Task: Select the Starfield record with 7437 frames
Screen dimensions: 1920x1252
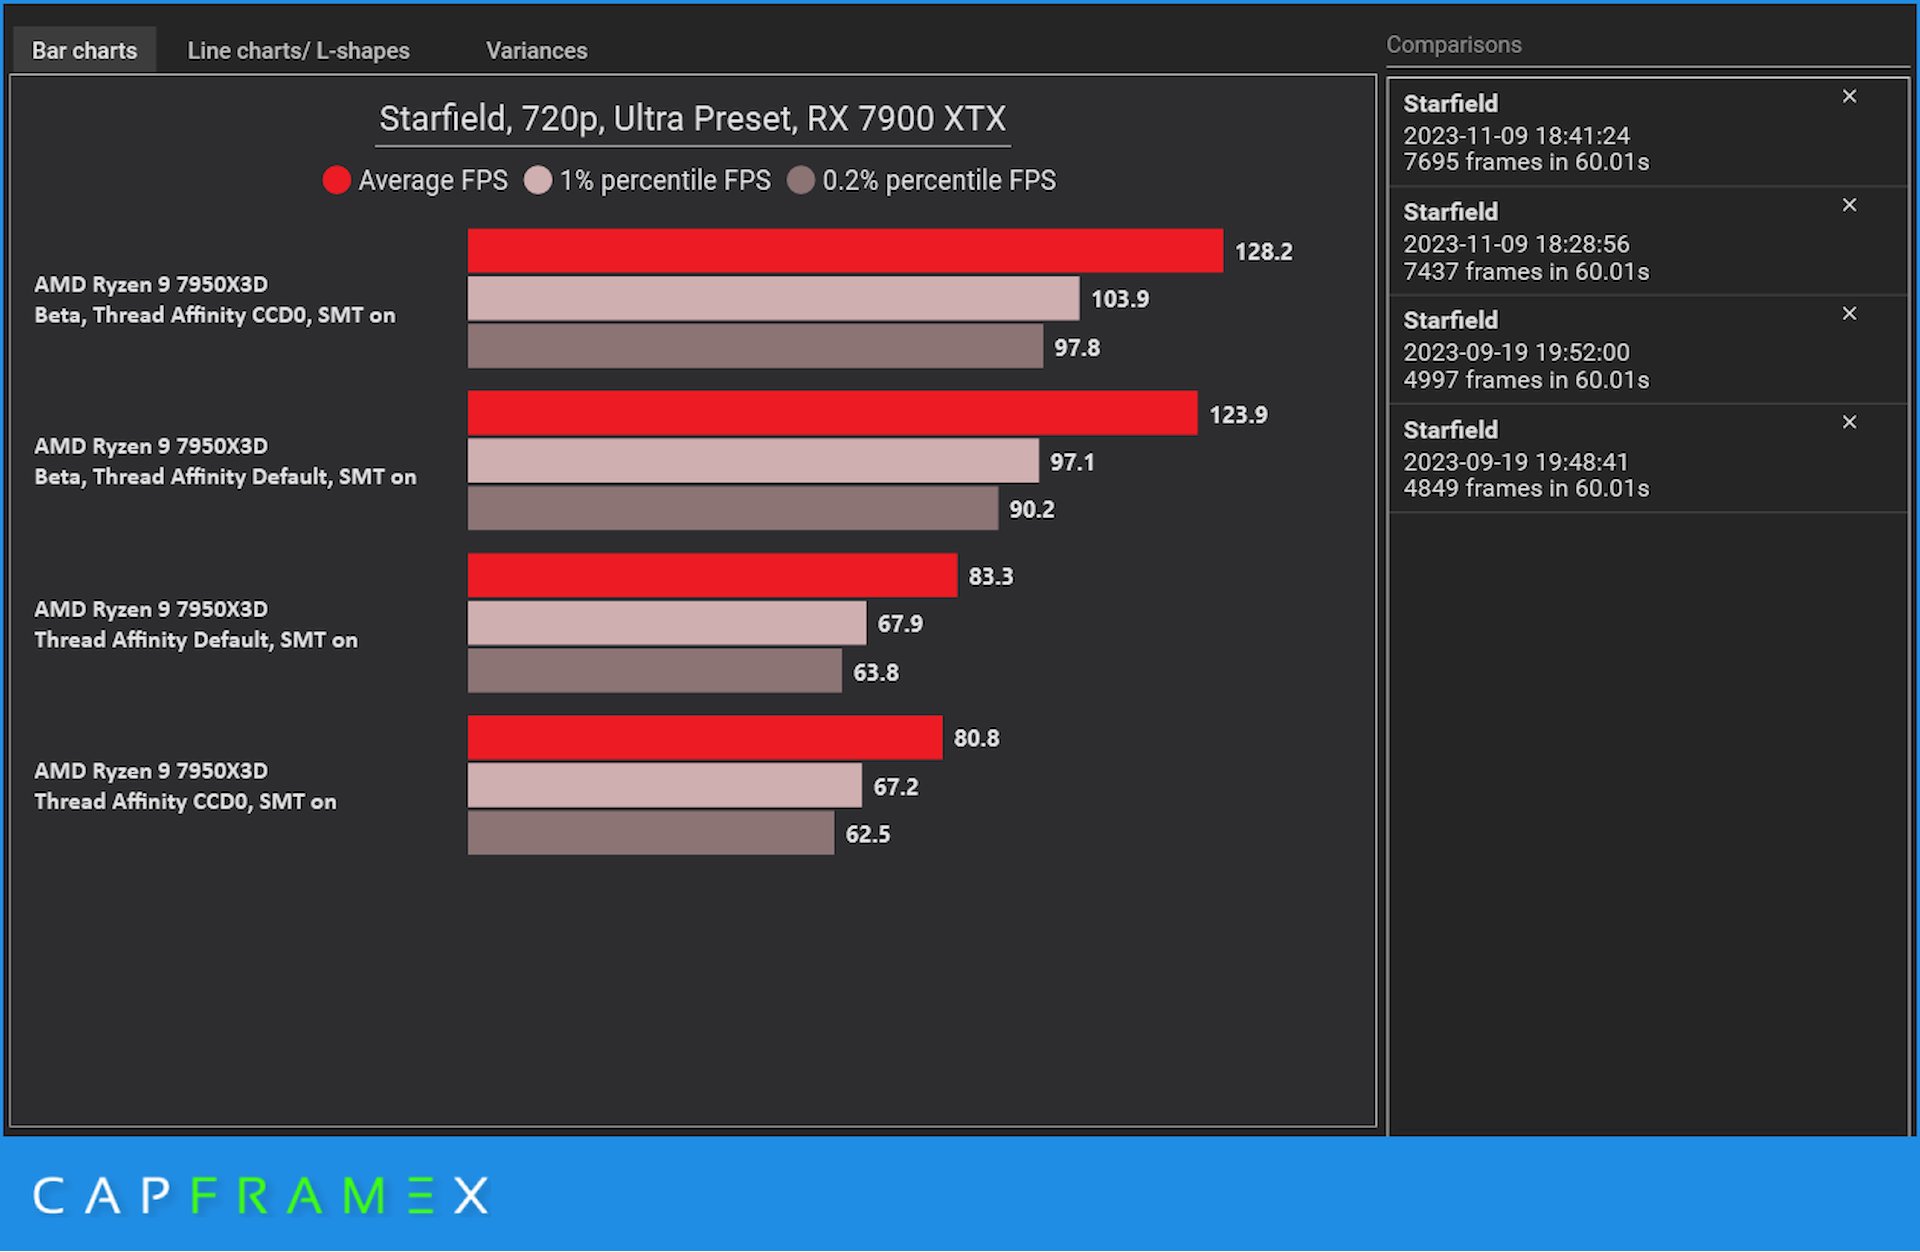Action: (1647, 241)
